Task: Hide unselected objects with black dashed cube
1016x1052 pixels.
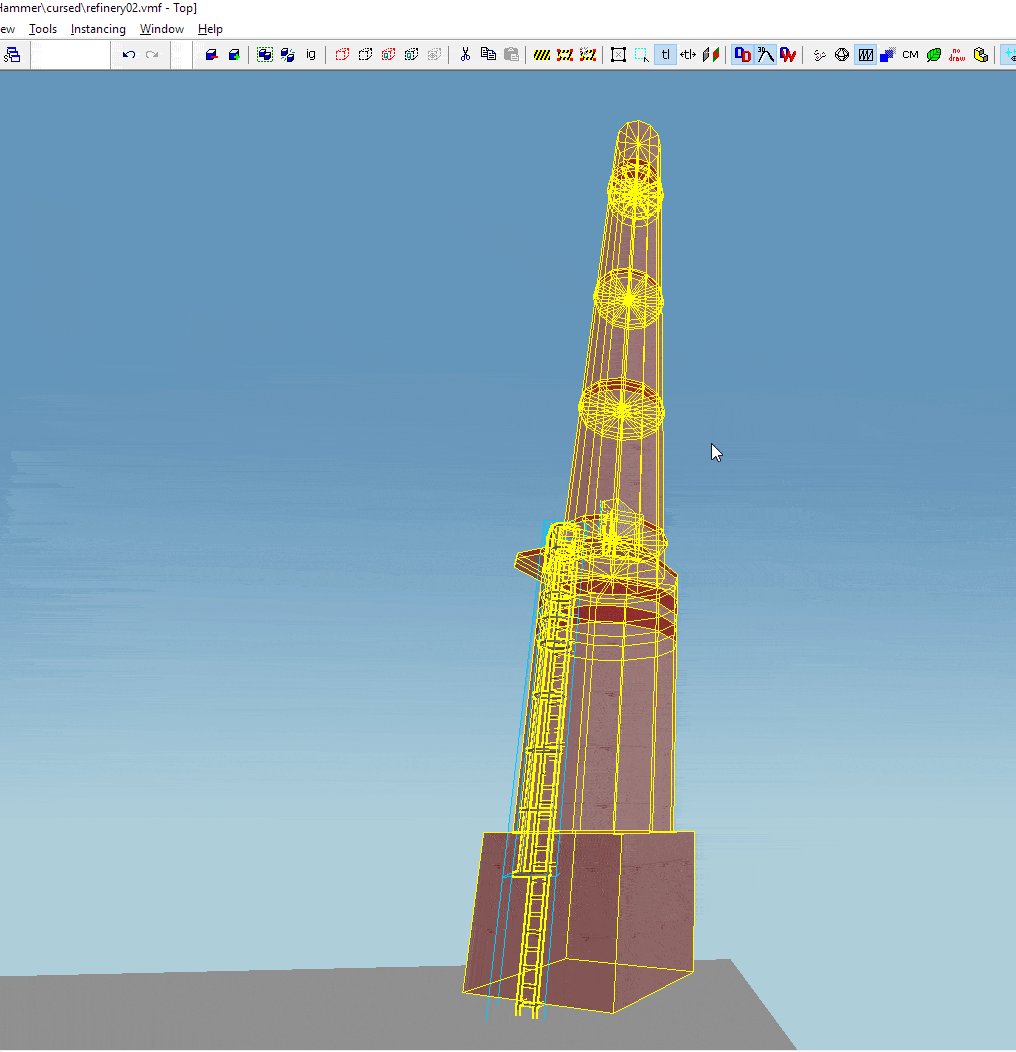Action: pyautogui.click(x=365, y=54)
